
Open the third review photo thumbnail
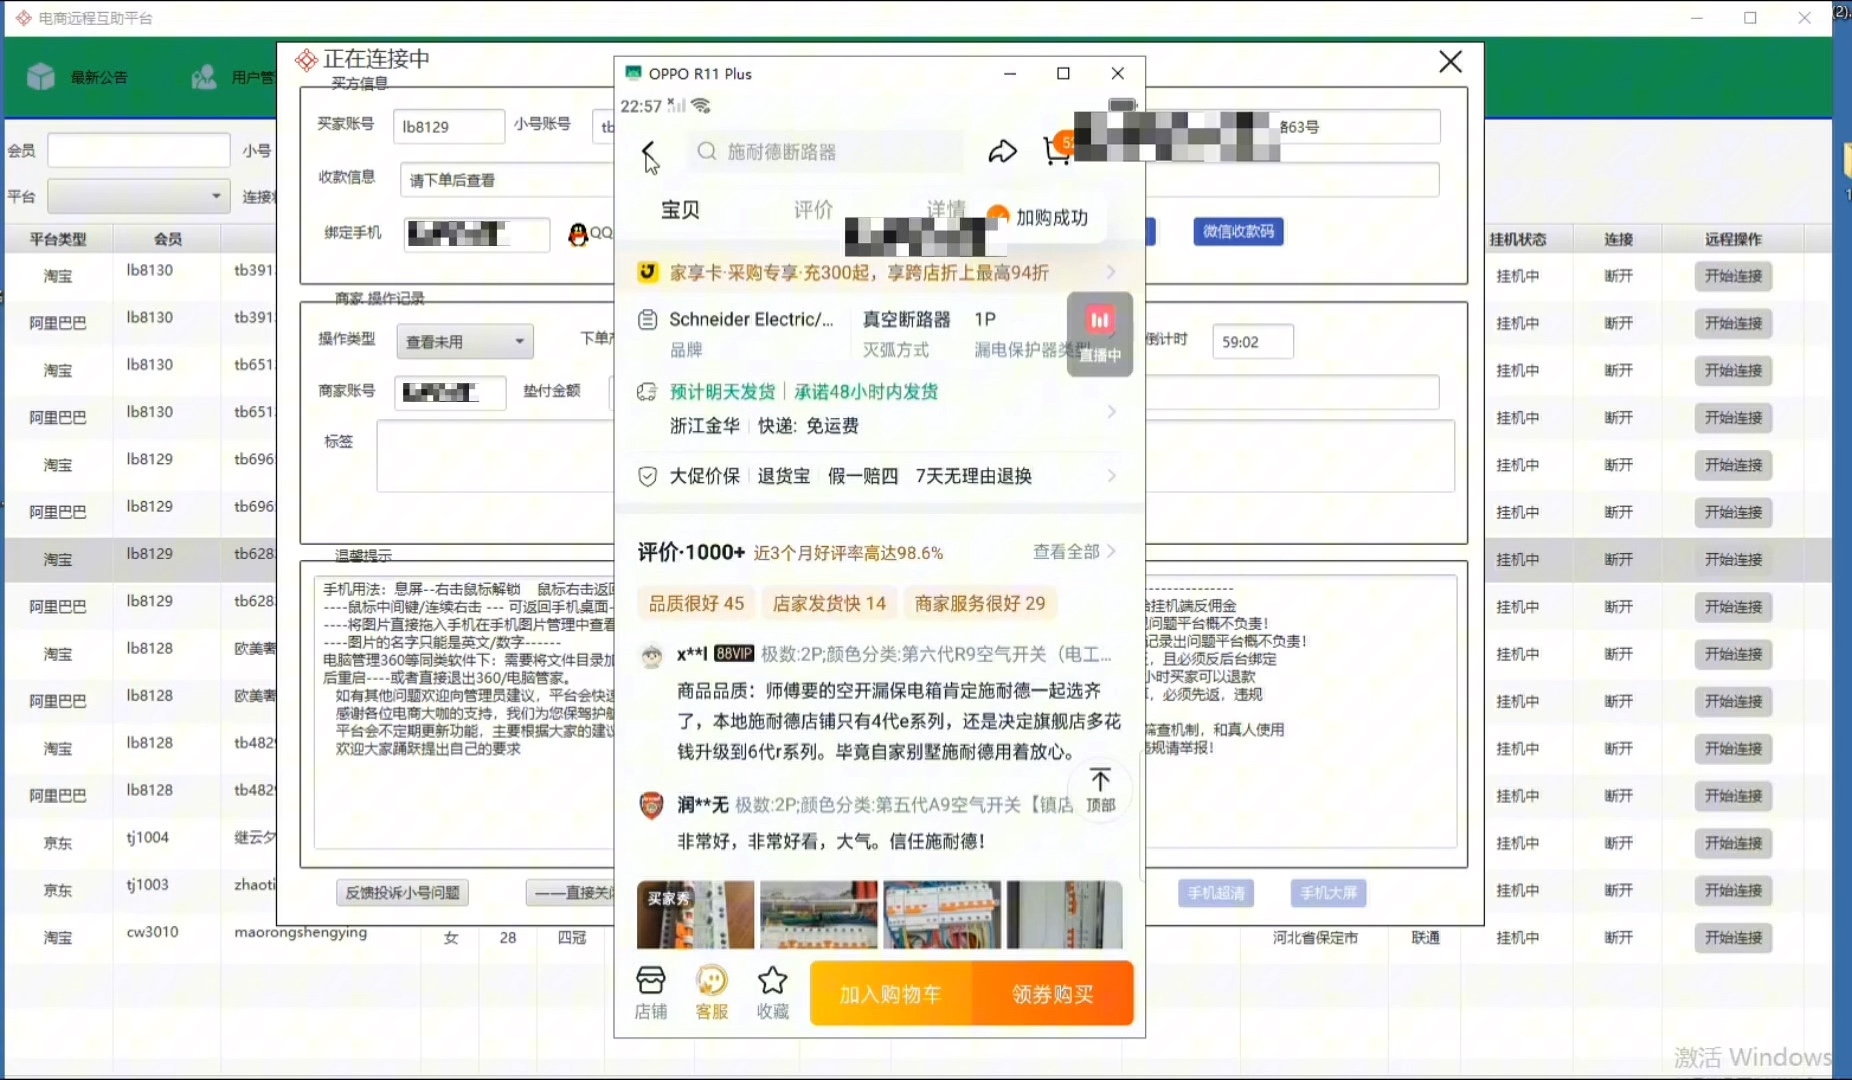tap(942, 914)
